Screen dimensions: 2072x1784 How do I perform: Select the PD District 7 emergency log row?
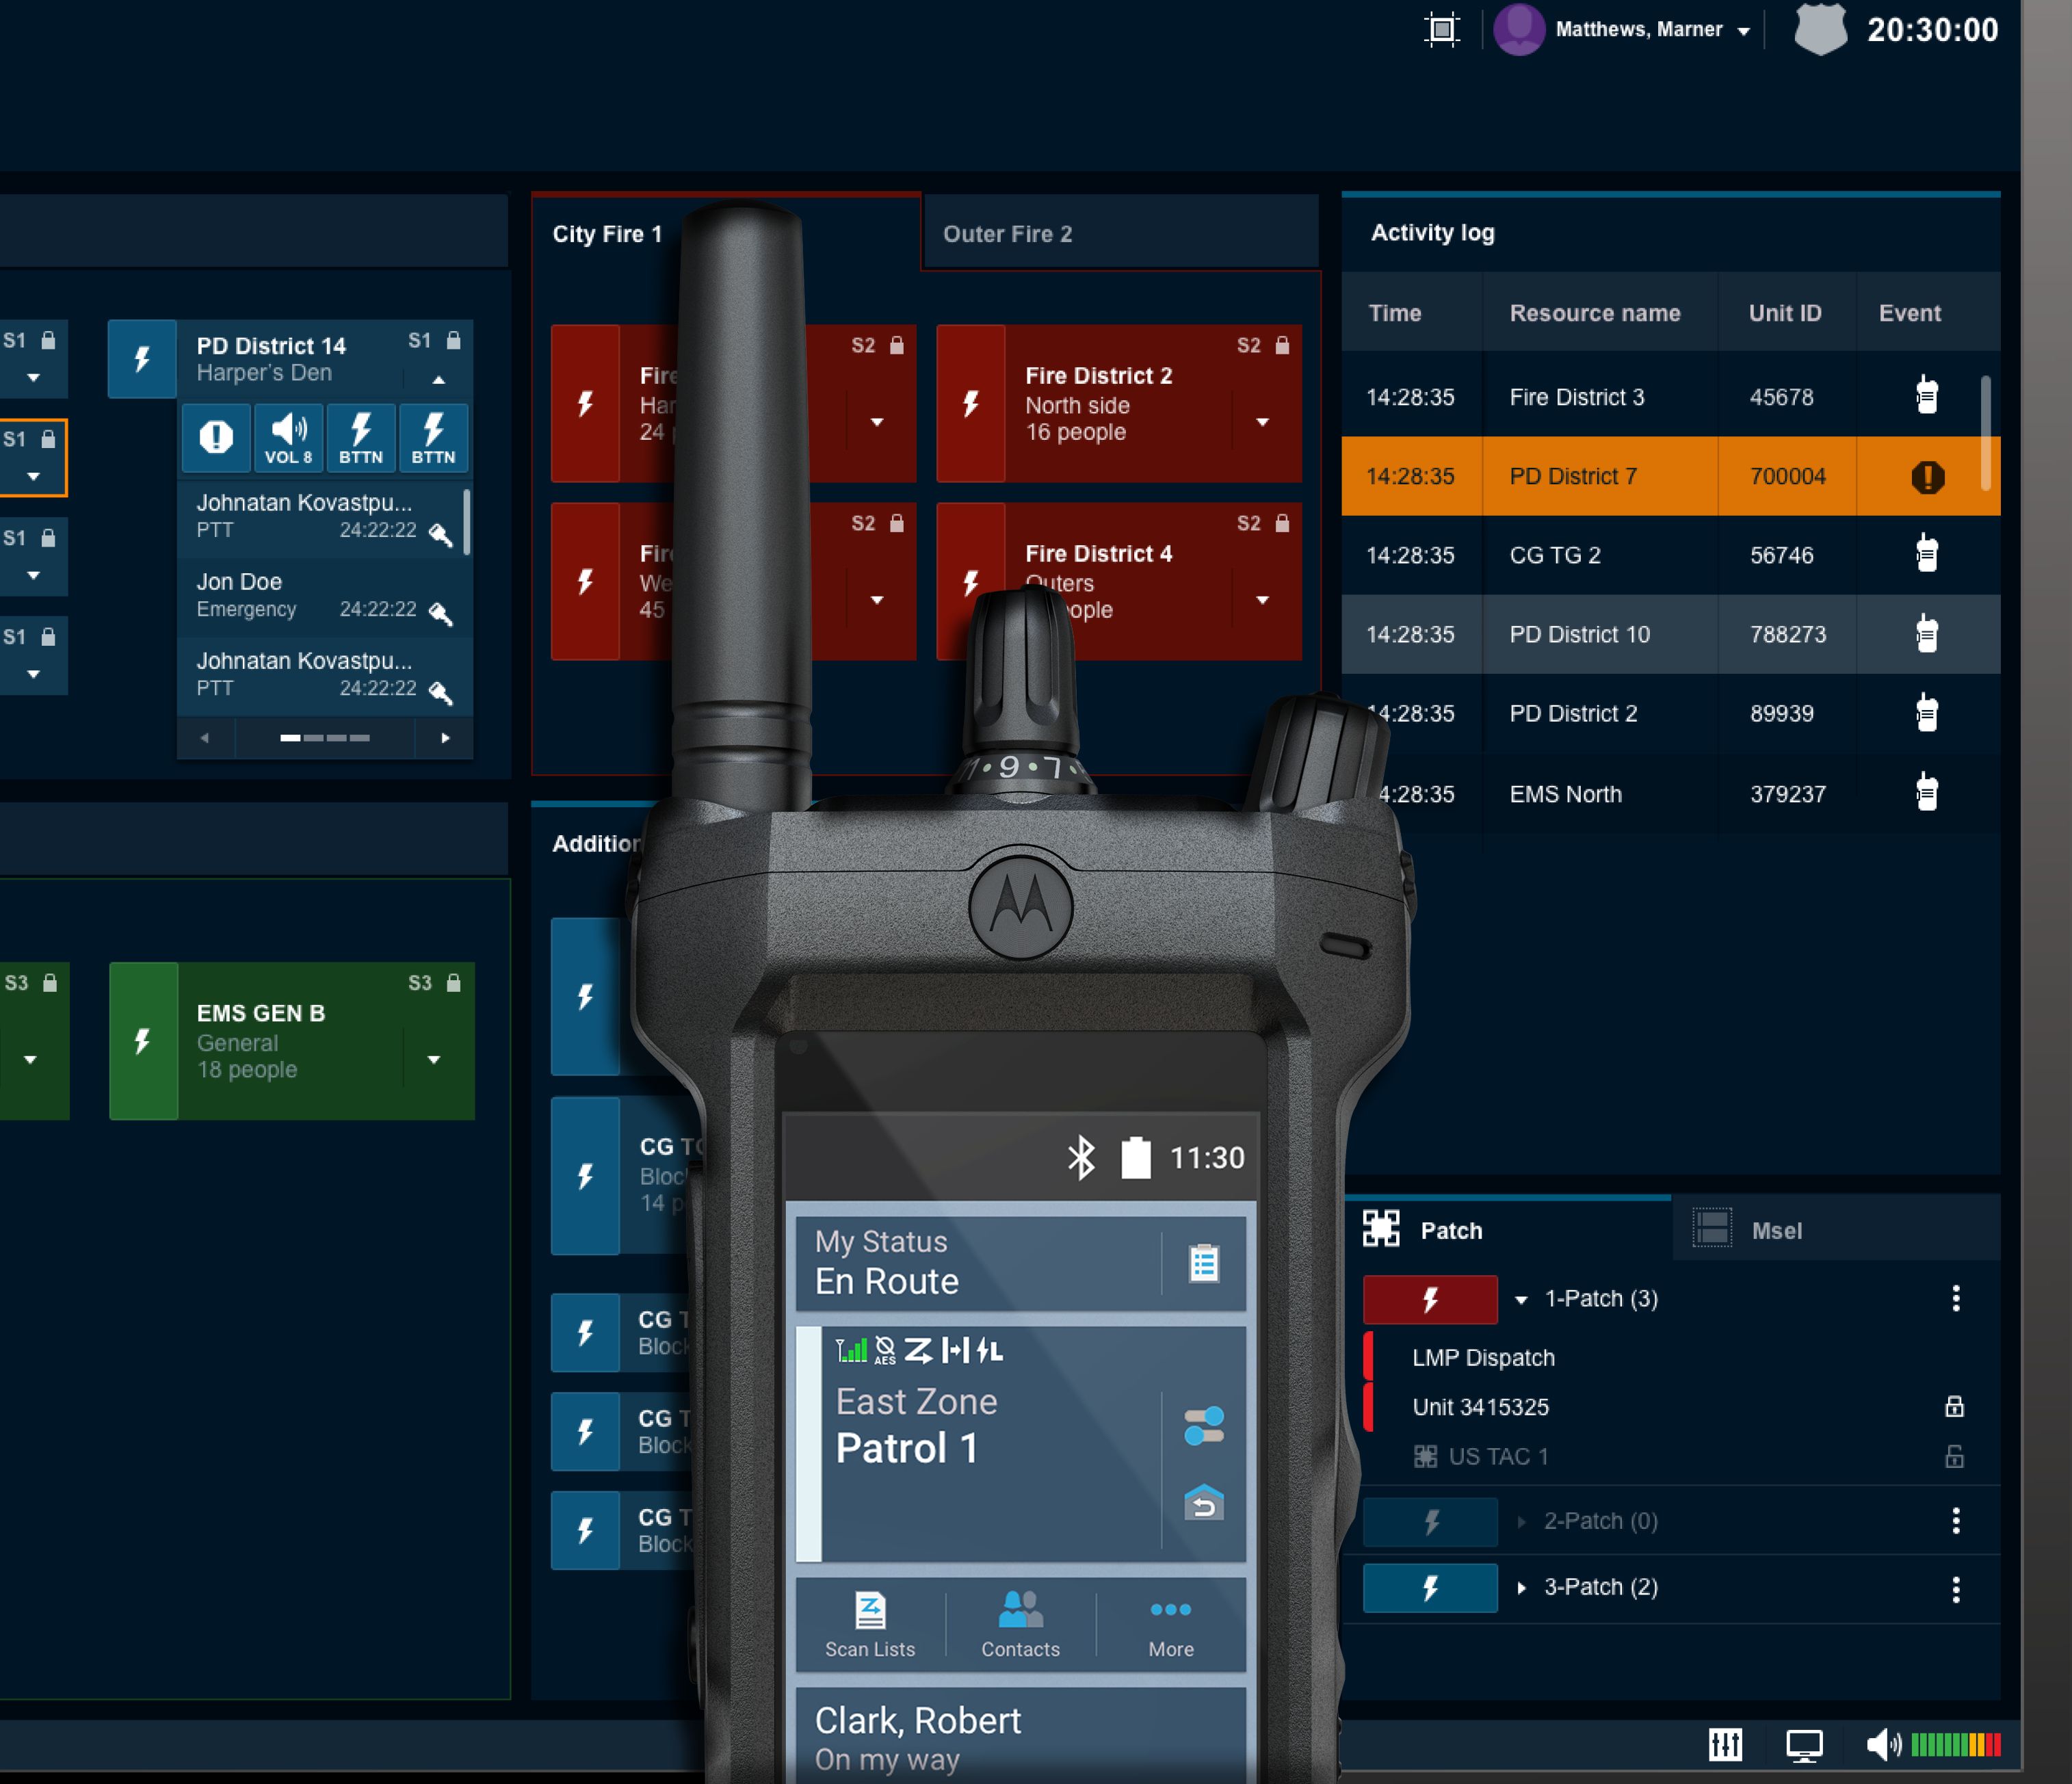(1669, 476)
